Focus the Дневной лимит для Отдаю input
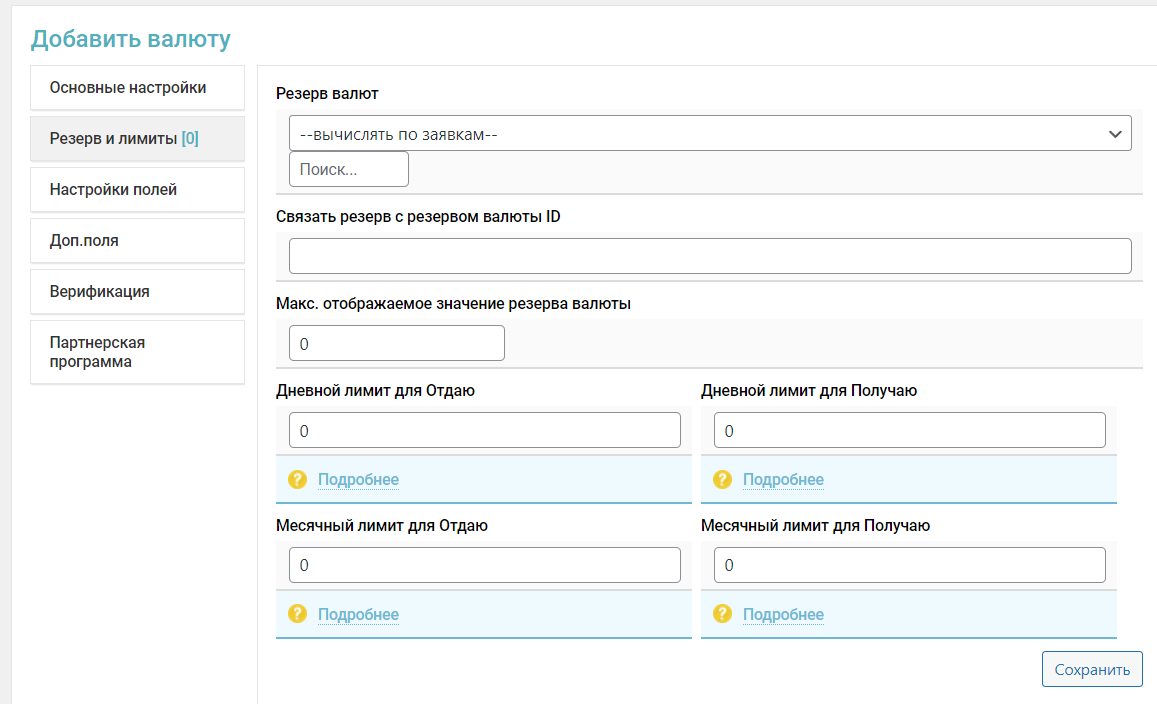The height and width of the screenshot is (704, 1157). (x=484, y=430)
